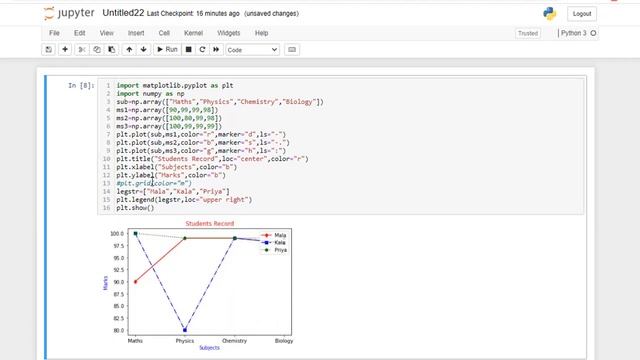Image resolution: width=640 pixels, height=360 pixels.
Task: Click the Biology tick label on chart
Action: click(284, 341)
